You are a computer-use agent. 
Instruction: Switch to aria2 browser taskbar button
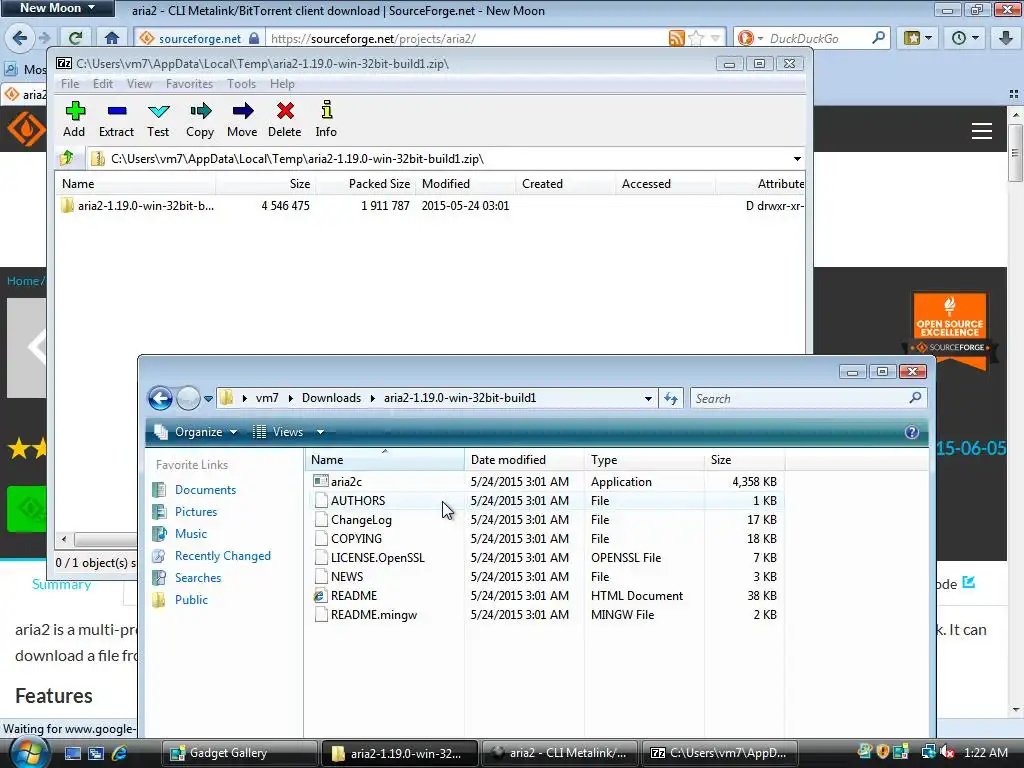pyautogui.click(x=559, y=753)
